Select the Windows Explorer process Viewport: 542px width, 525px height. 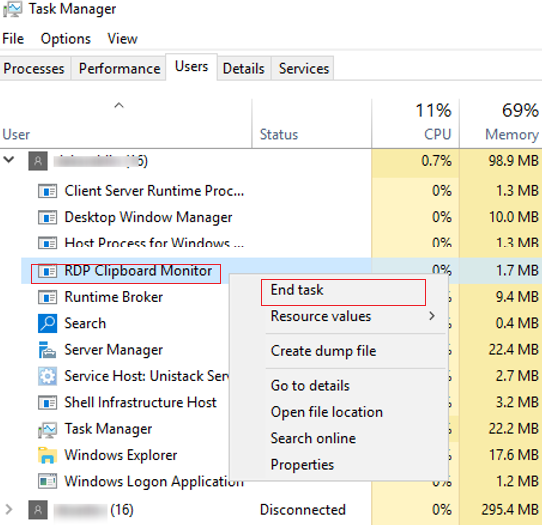click(121, 455)
